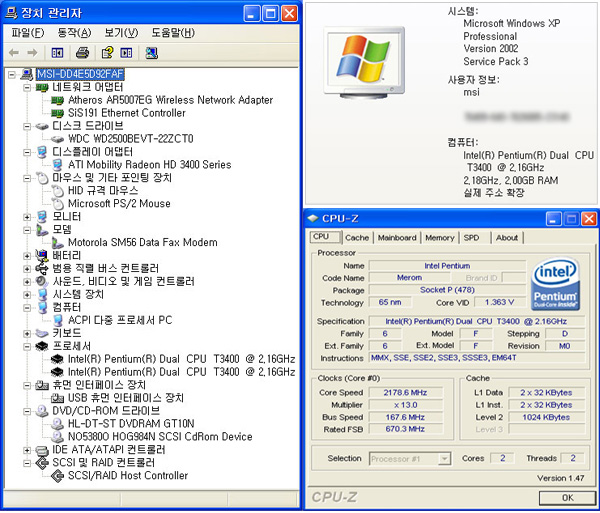This screenshot has height=513, width=600.
Task: Click the 배터리 category icon
Action: tap(42, 255)
